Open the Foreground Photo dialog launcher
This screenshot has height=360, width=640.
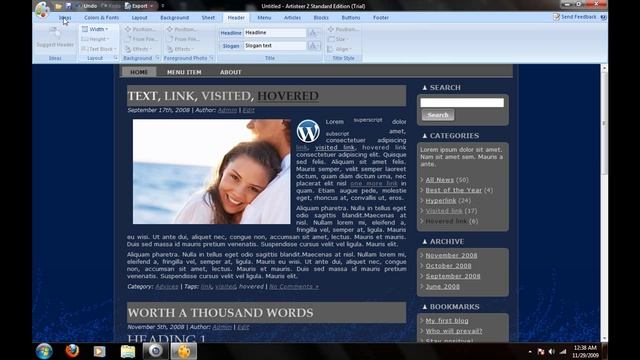pos(211,58)
